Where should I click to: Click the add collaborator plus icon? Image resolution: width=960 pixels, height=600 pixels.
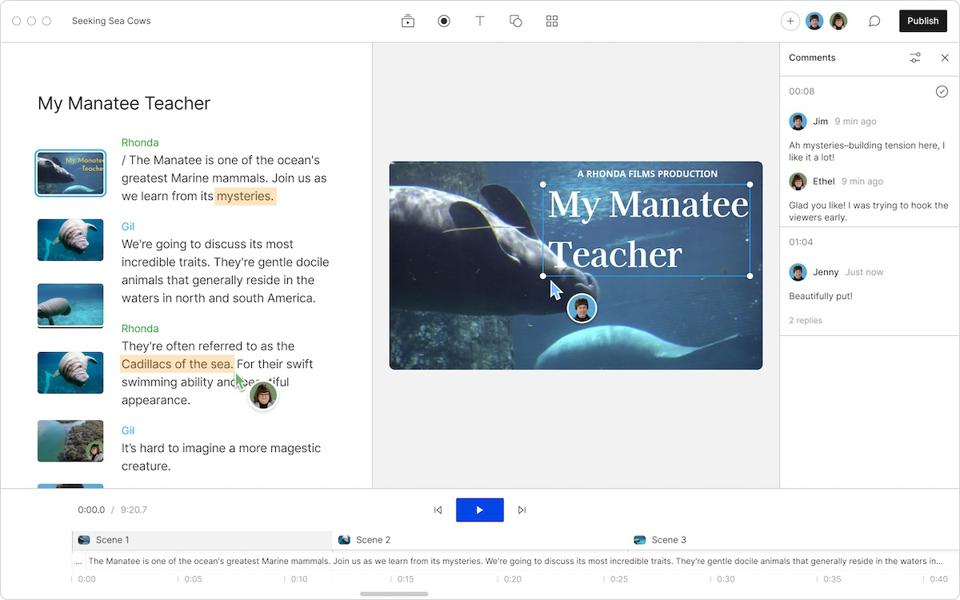coord(790,20)
